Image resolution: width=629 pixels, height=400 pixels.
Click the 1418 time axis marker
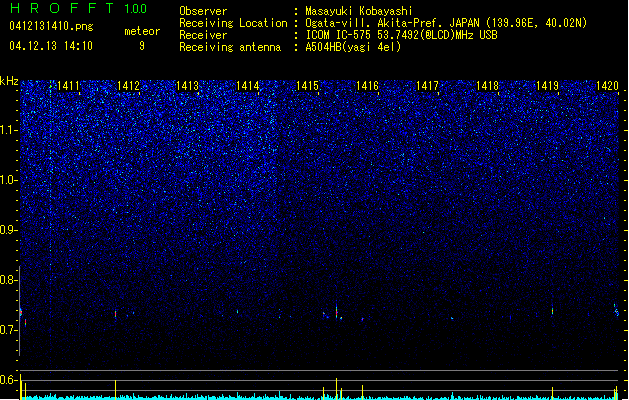(x=487, y=86)
